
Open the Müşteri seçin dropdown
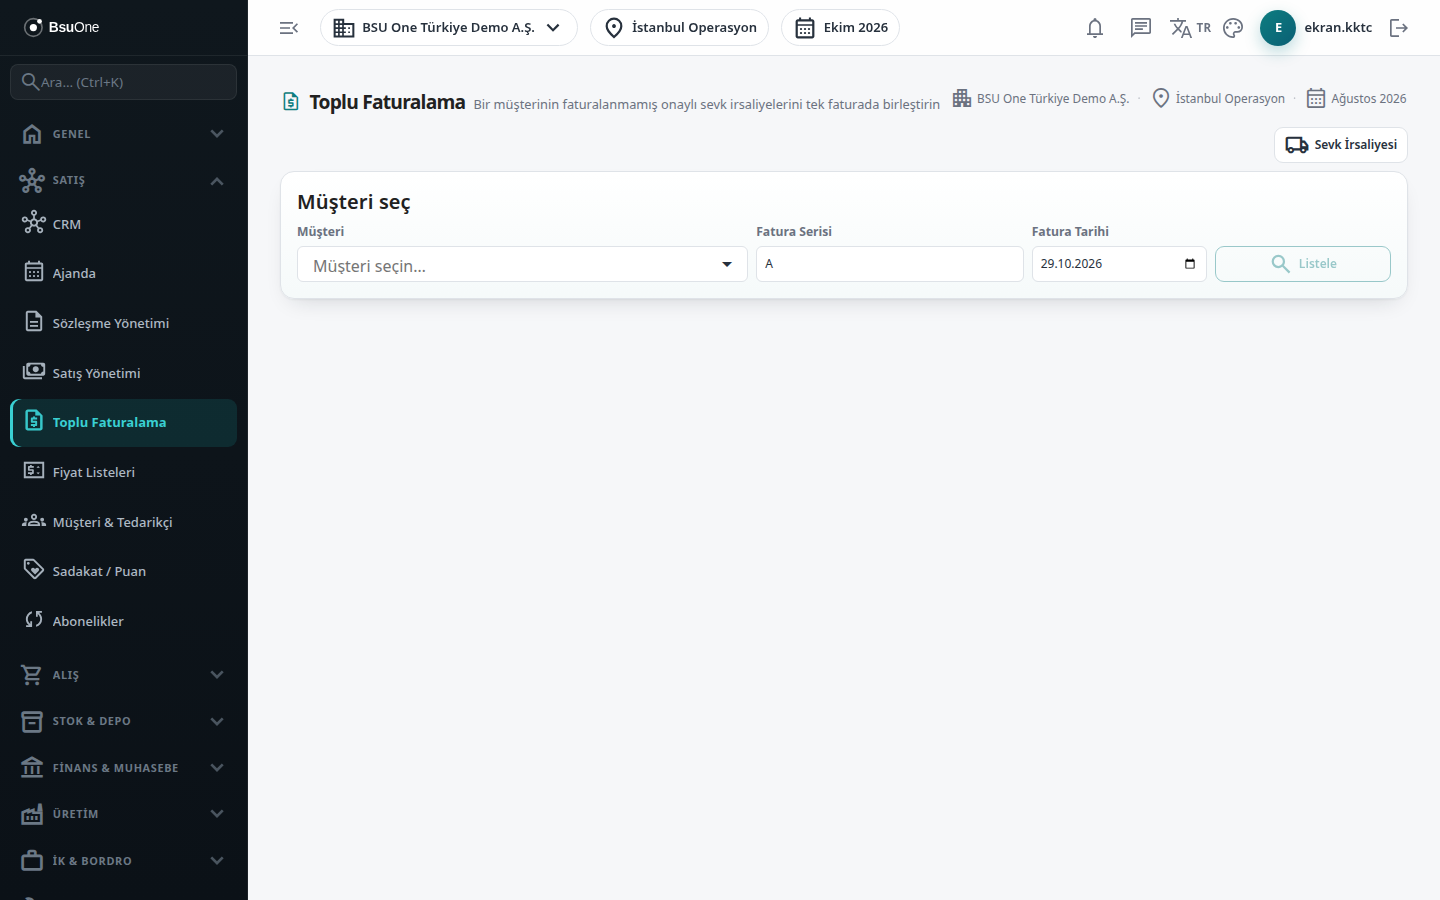(x=522, y=264)
